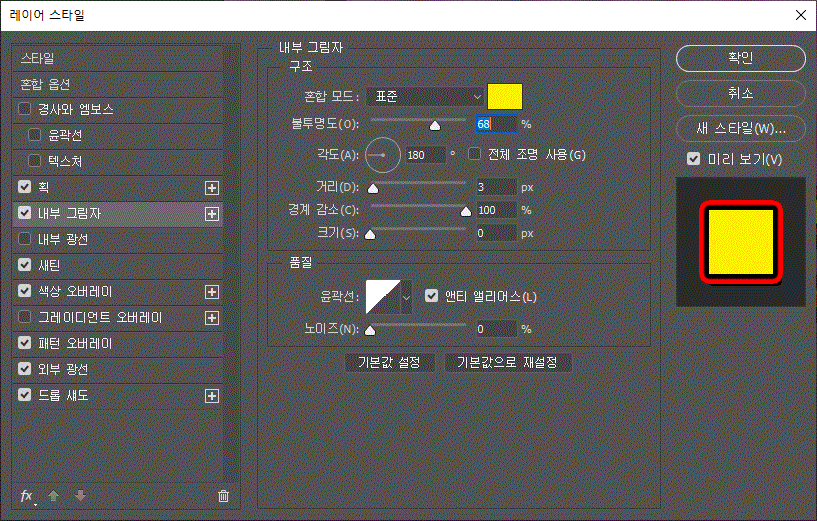
Task: Open 내부 광선 settings row
Action: tap(118, 239)
